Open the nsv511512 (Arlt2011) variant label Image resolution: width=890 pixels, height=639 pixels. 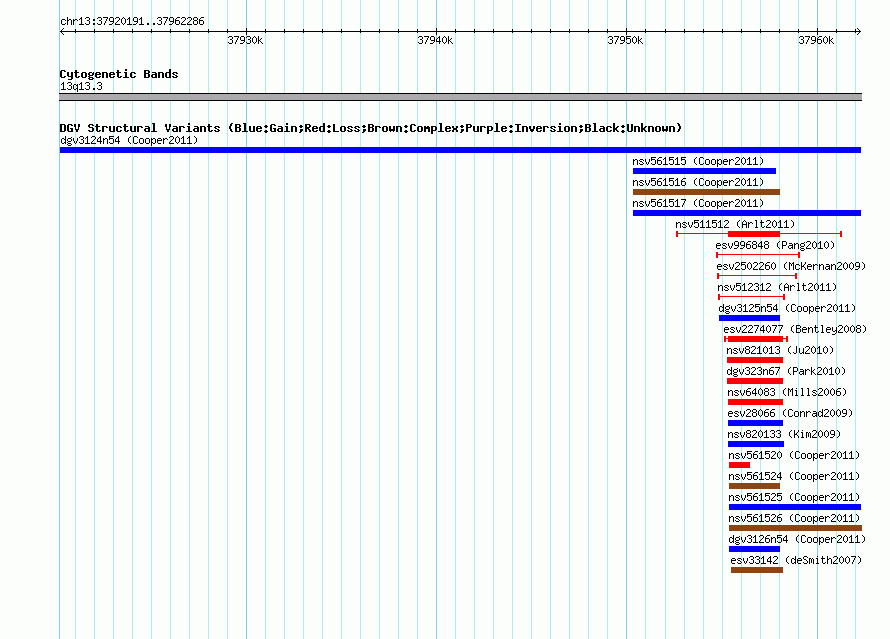735,224
